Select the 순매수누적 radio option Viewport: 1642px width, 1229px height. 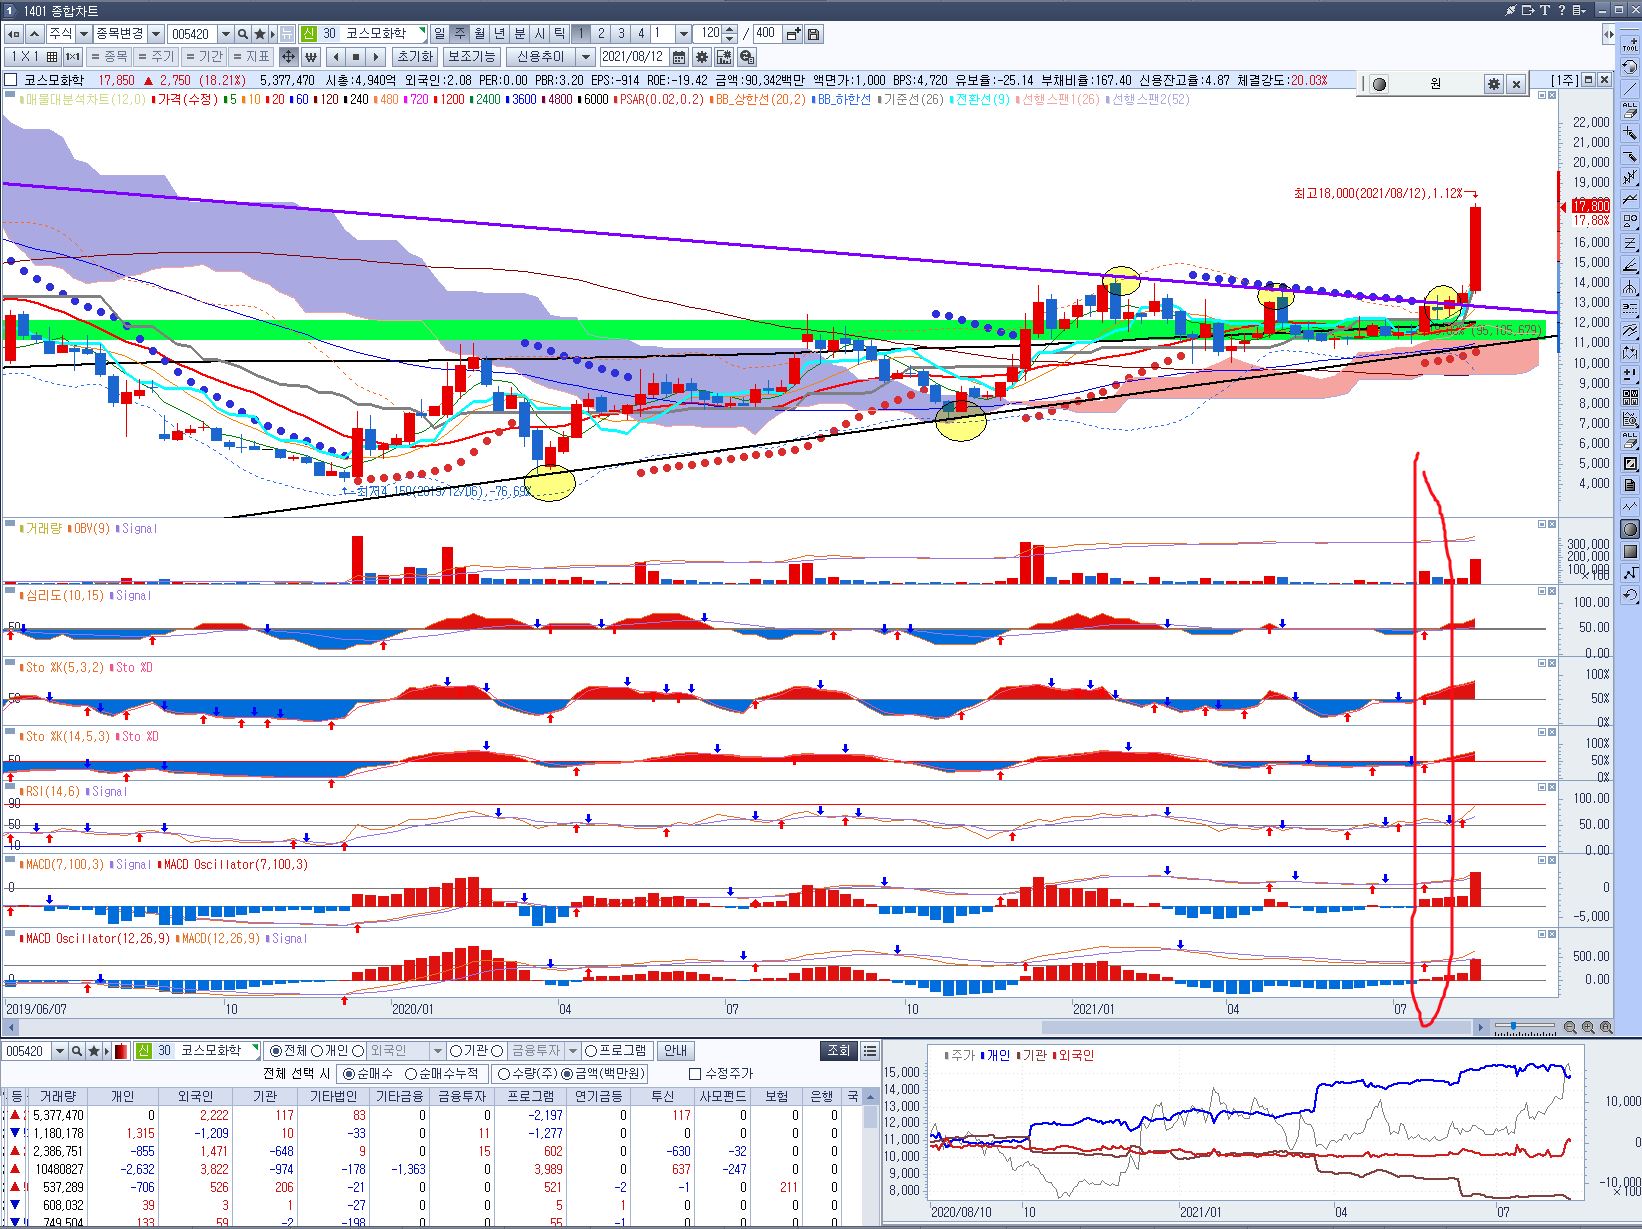point(411,1074)
